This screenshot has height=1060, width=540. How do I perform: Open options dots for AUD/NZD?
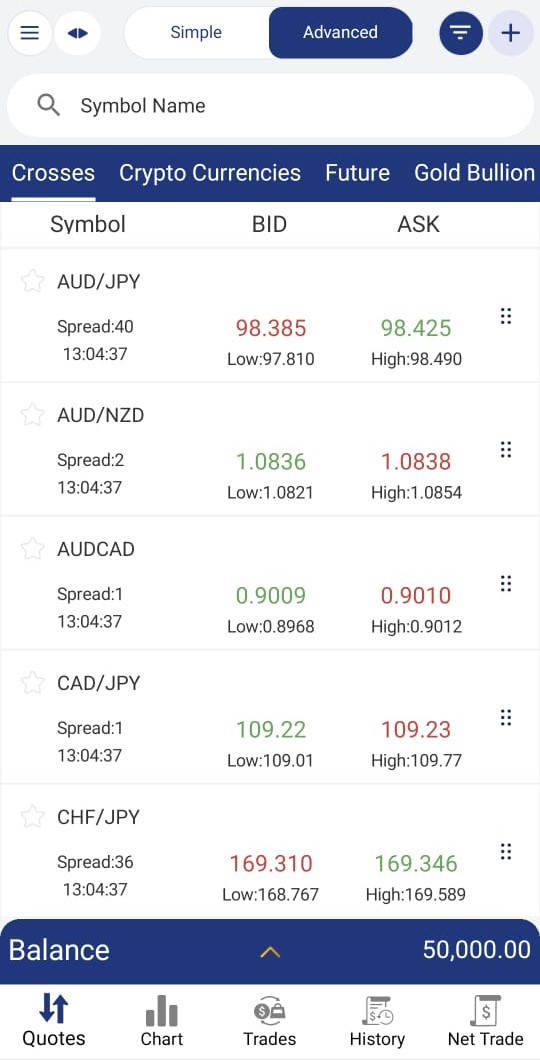tap(506, 450)
